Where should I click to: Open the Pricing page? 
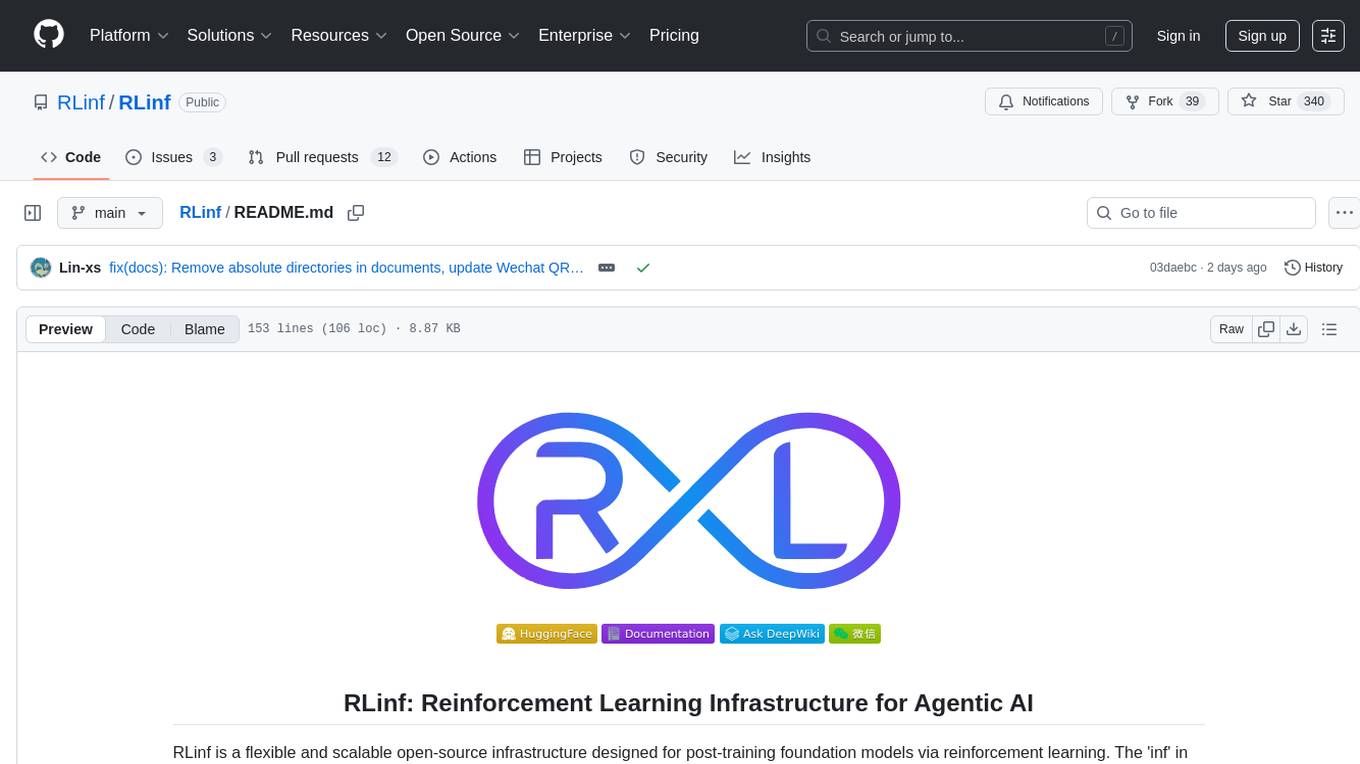point(674,35)
